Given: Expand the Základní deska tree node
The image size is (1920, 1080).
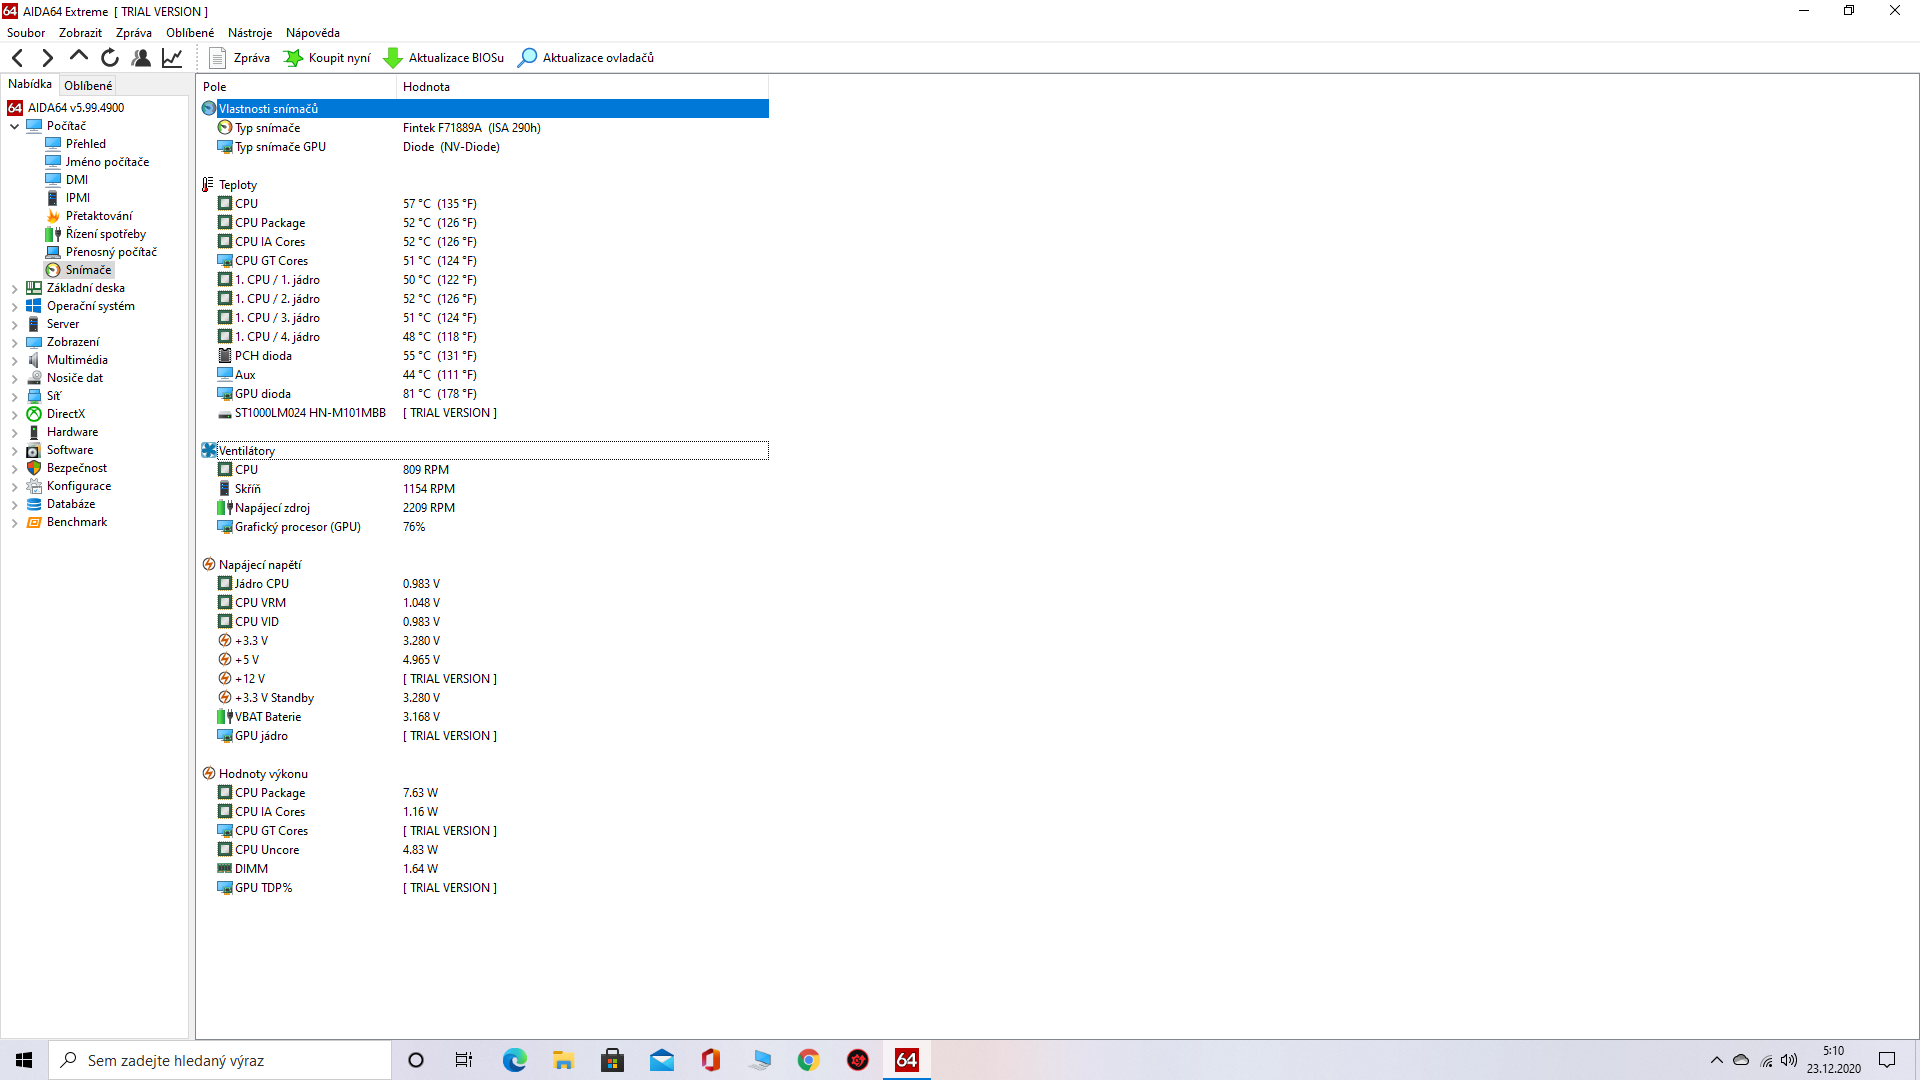Looking at the screenshot, I should click(x=14, y=289).
